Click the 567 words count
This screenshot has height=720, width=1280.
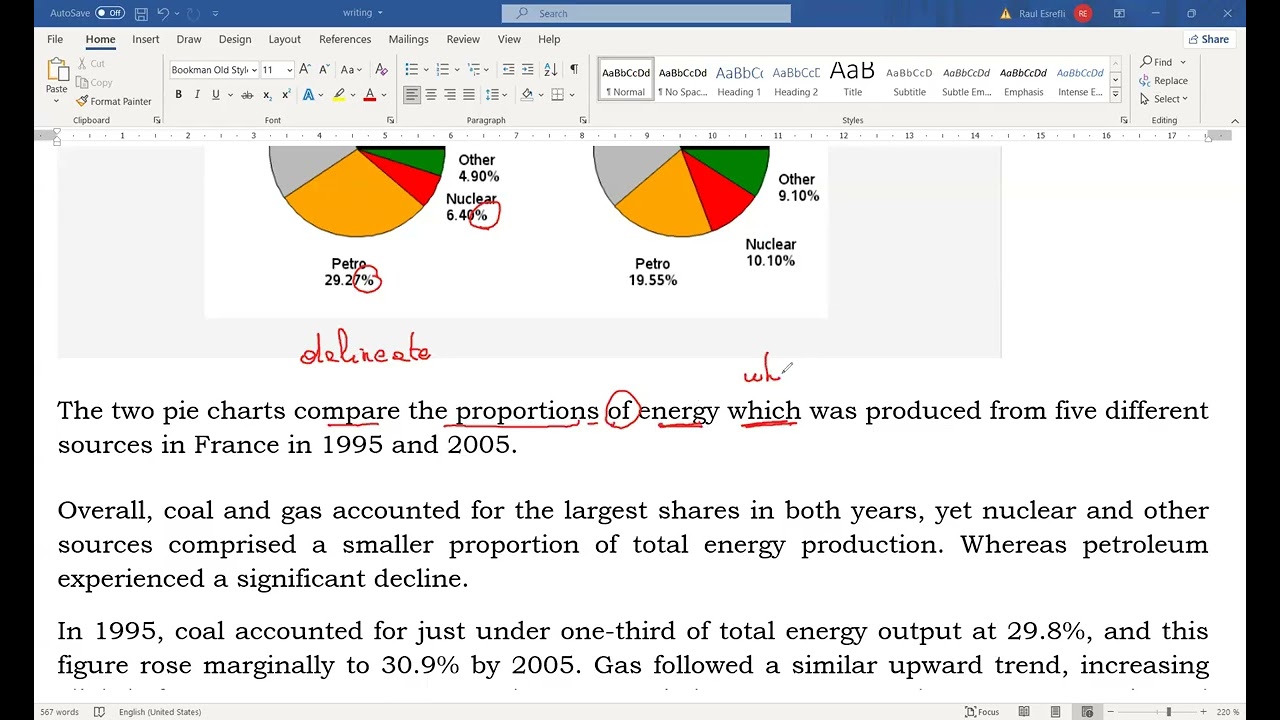[x=59, y=712]
